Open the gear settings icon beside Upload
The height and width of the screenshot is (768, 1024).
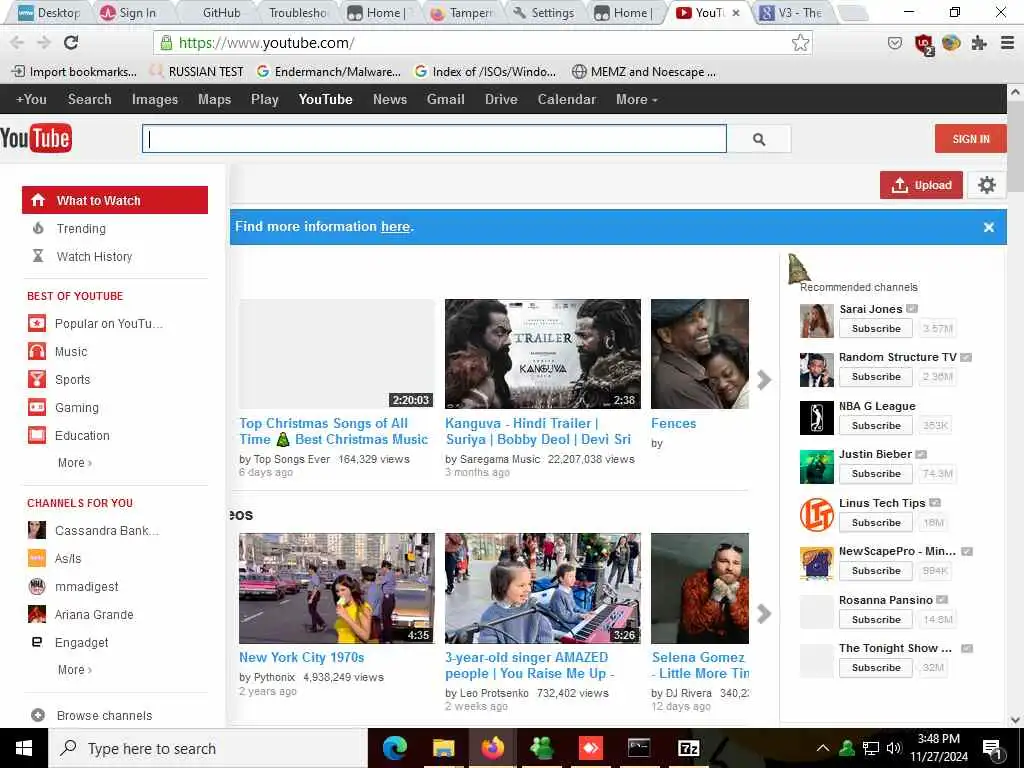tap(986, 185)
